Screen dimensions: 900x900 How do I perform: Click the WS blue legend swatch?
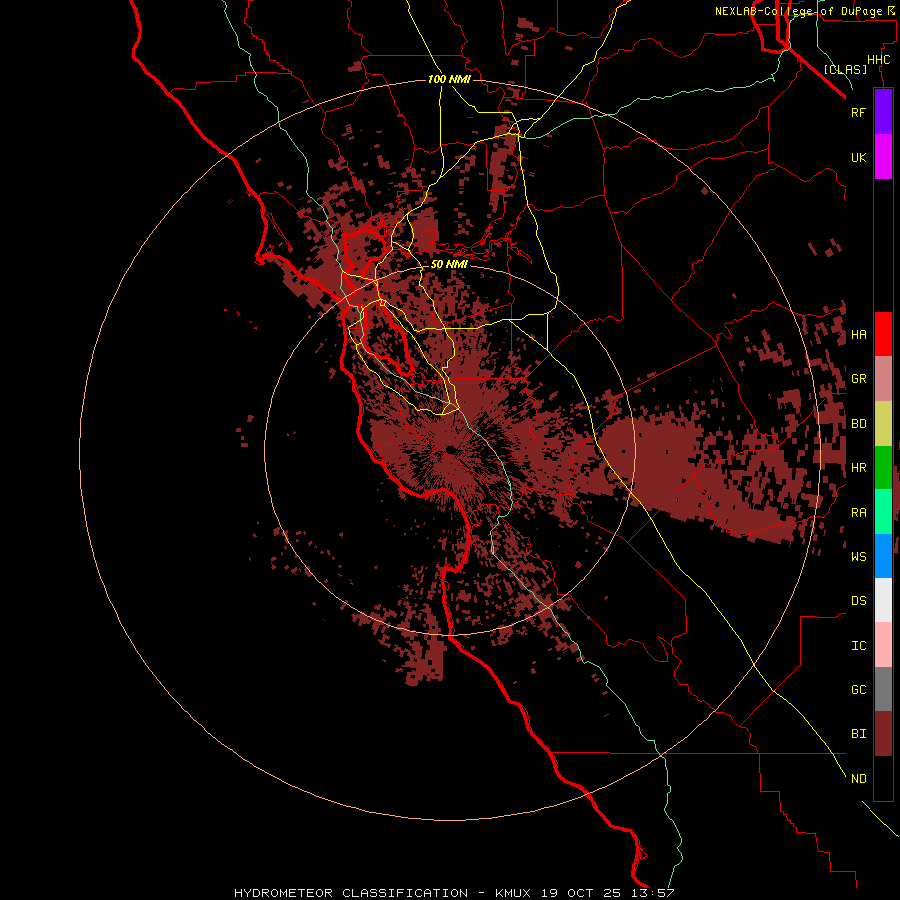(883, 556)
